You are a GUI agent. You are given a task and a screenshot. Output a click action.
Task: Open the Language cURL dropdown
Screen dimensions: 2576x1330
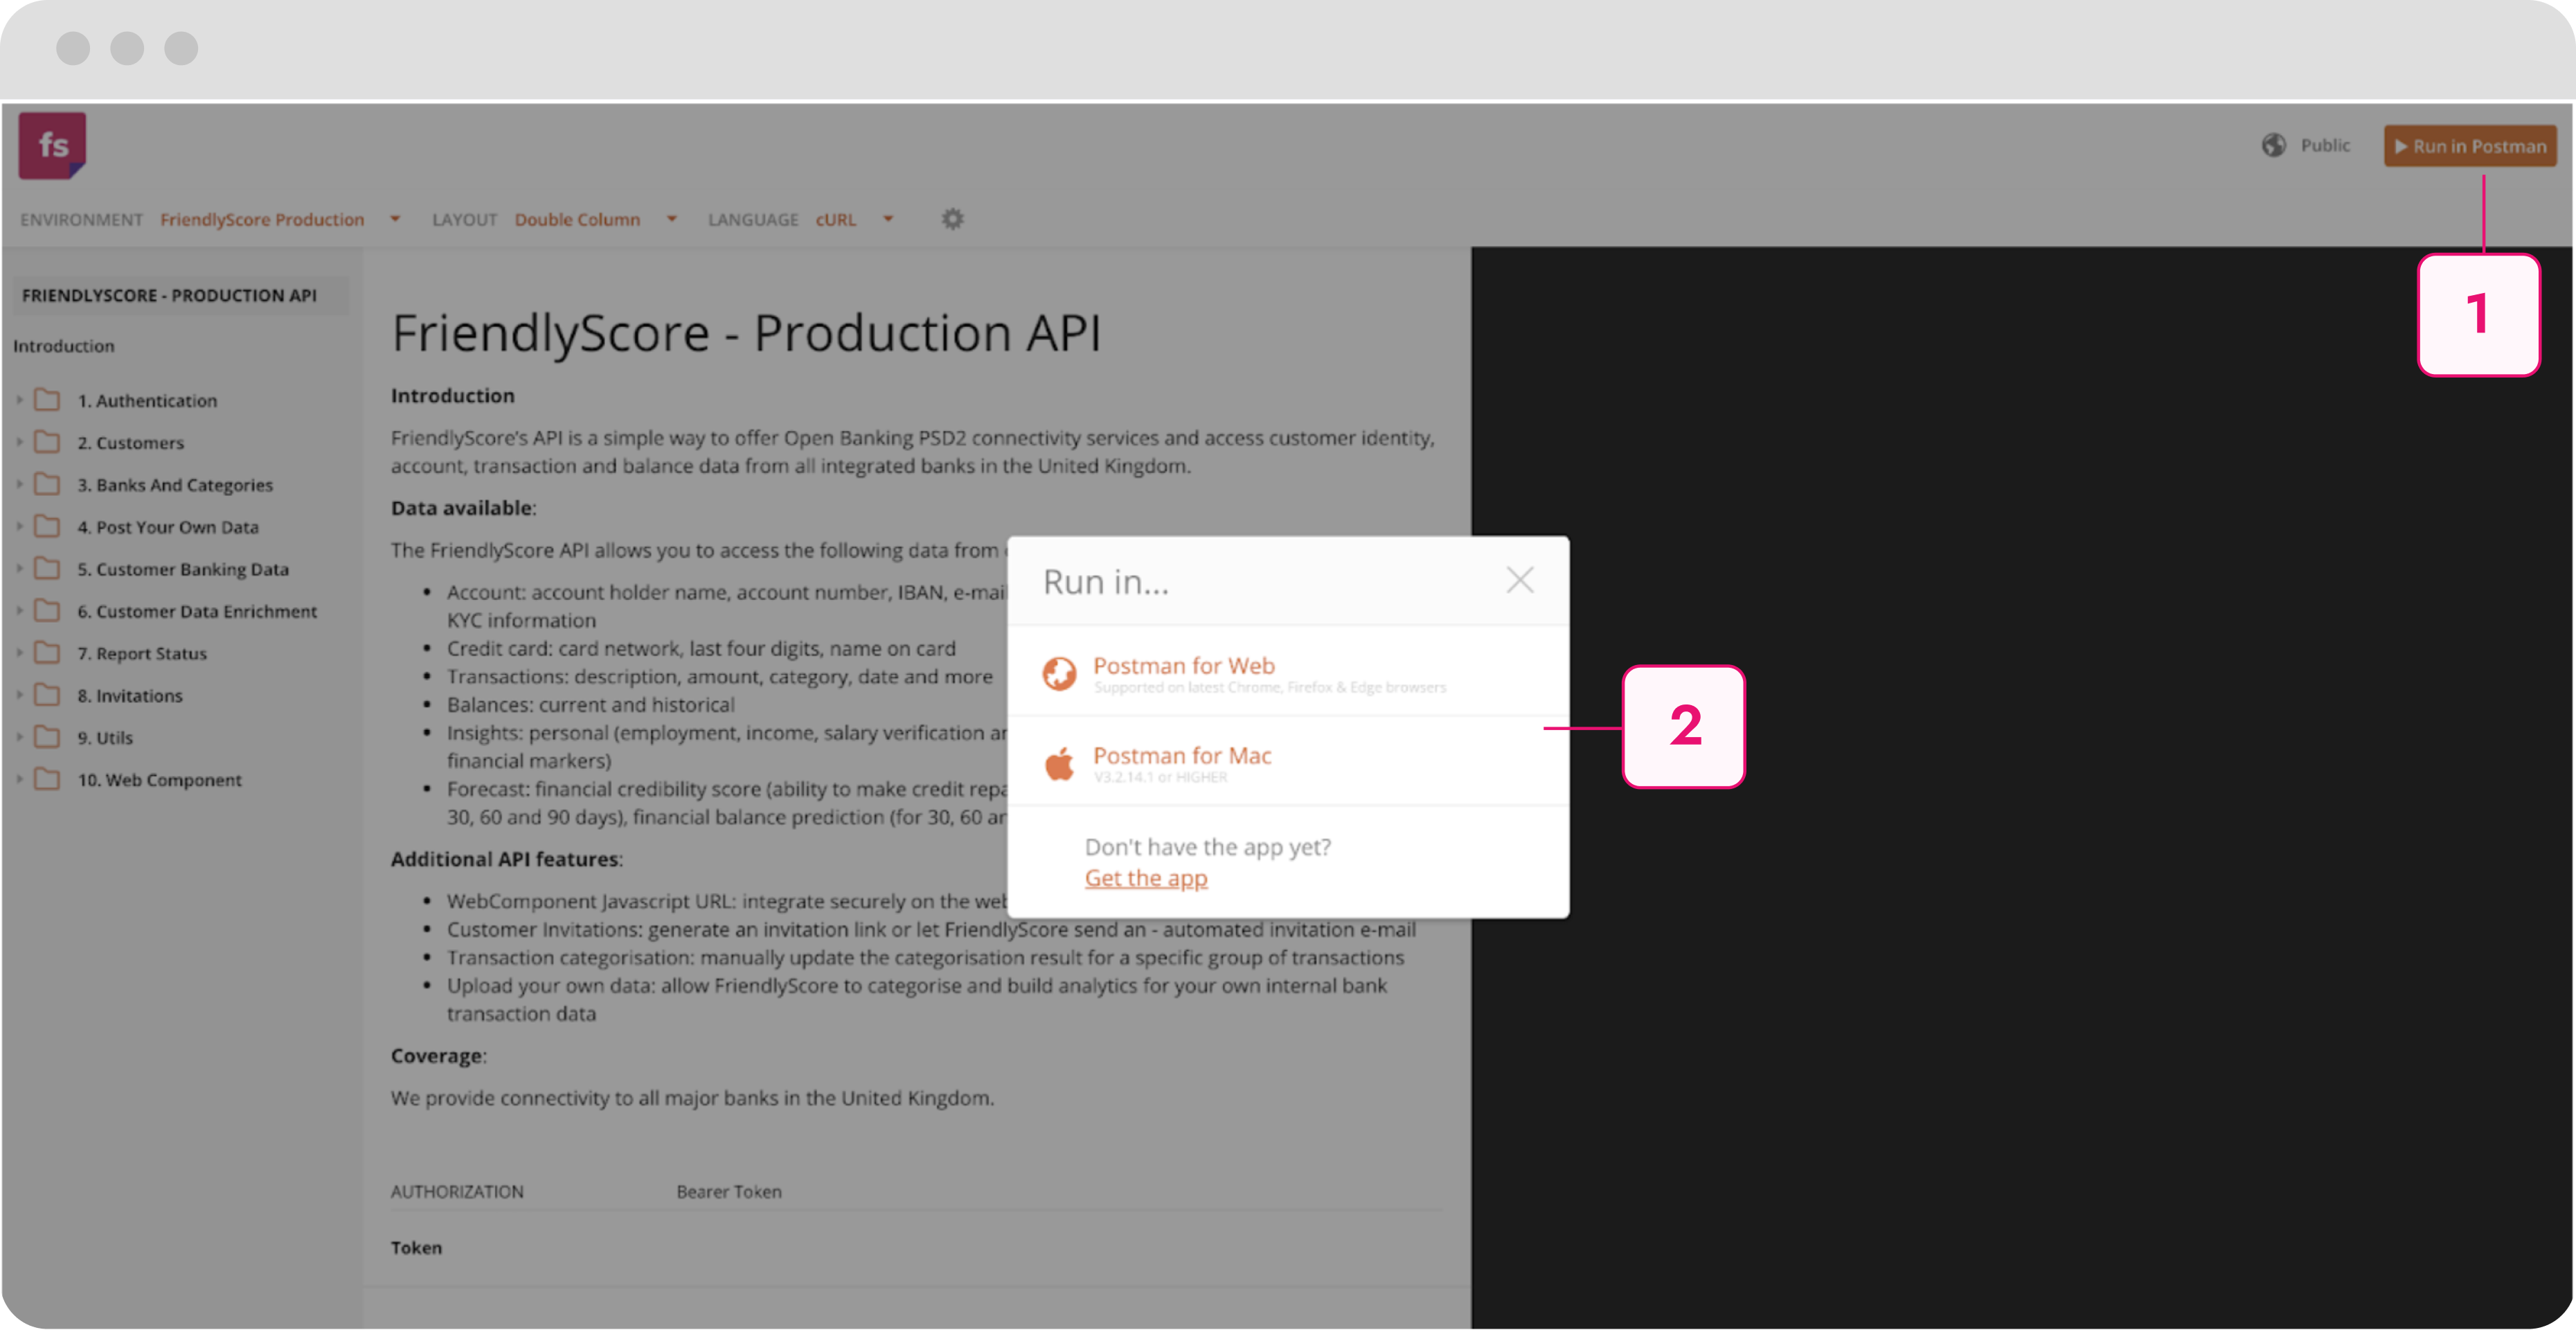click(x=854, y=219)
